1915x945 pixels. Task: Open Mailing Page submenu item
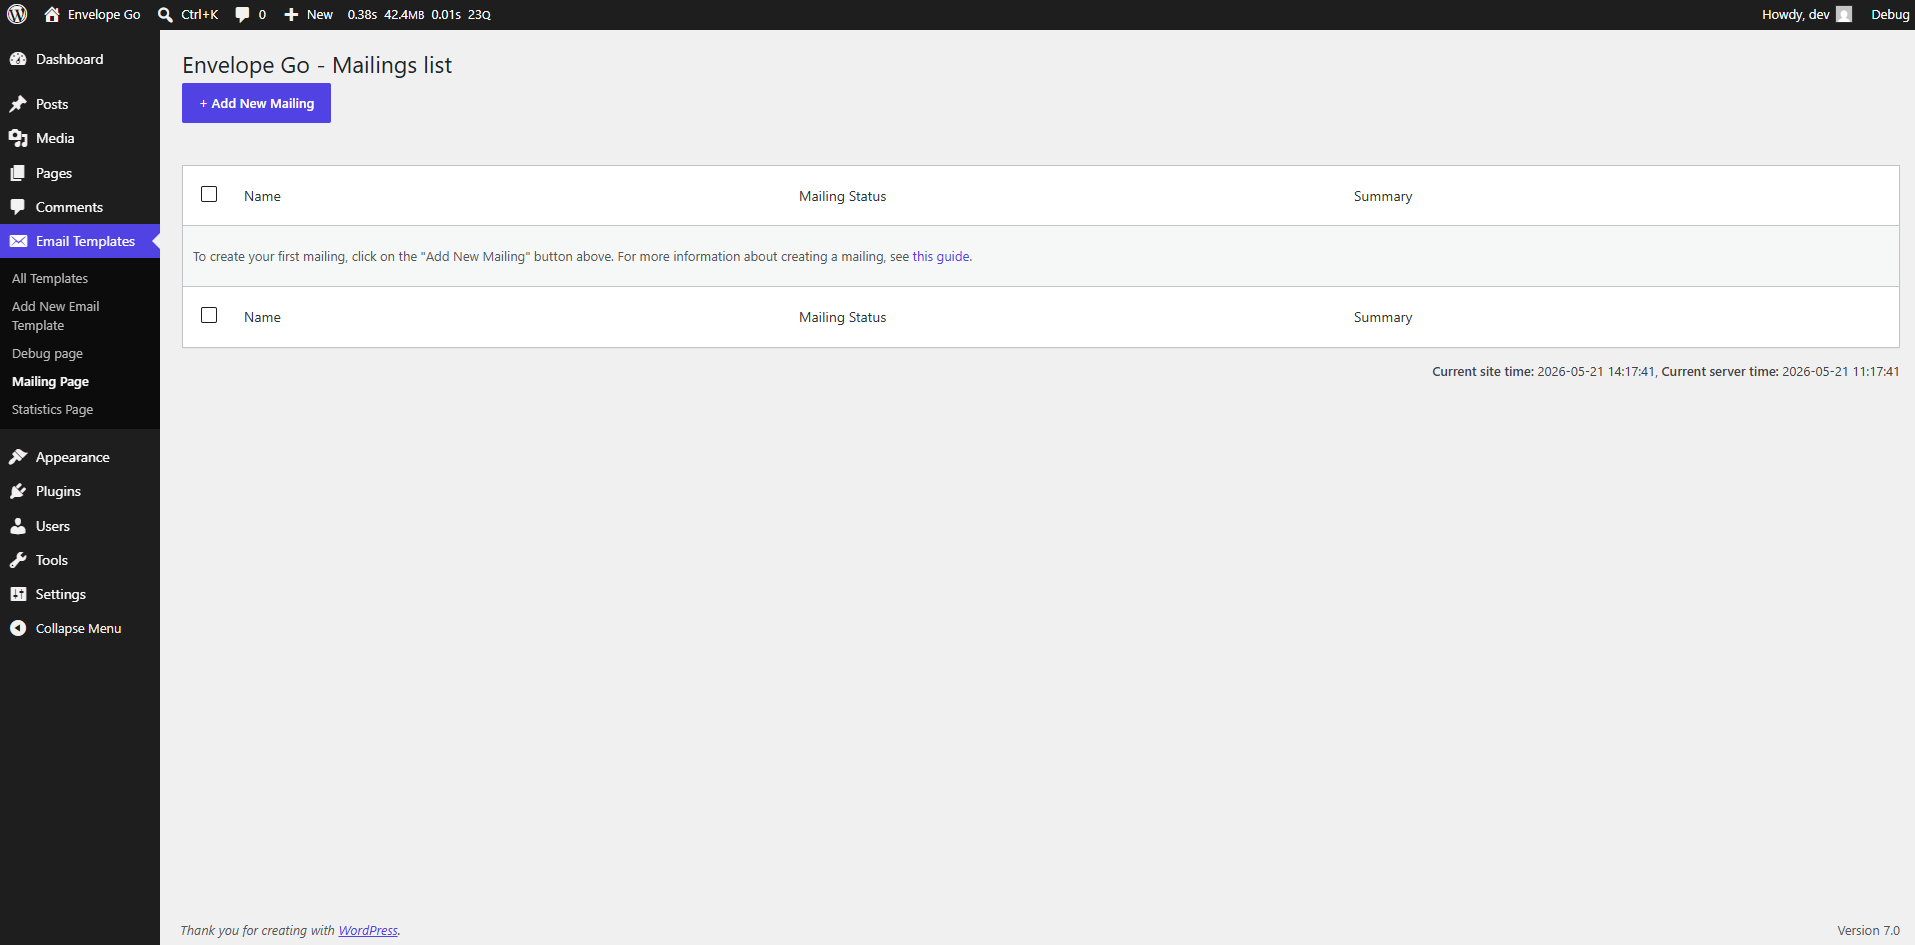click(50, 381)
